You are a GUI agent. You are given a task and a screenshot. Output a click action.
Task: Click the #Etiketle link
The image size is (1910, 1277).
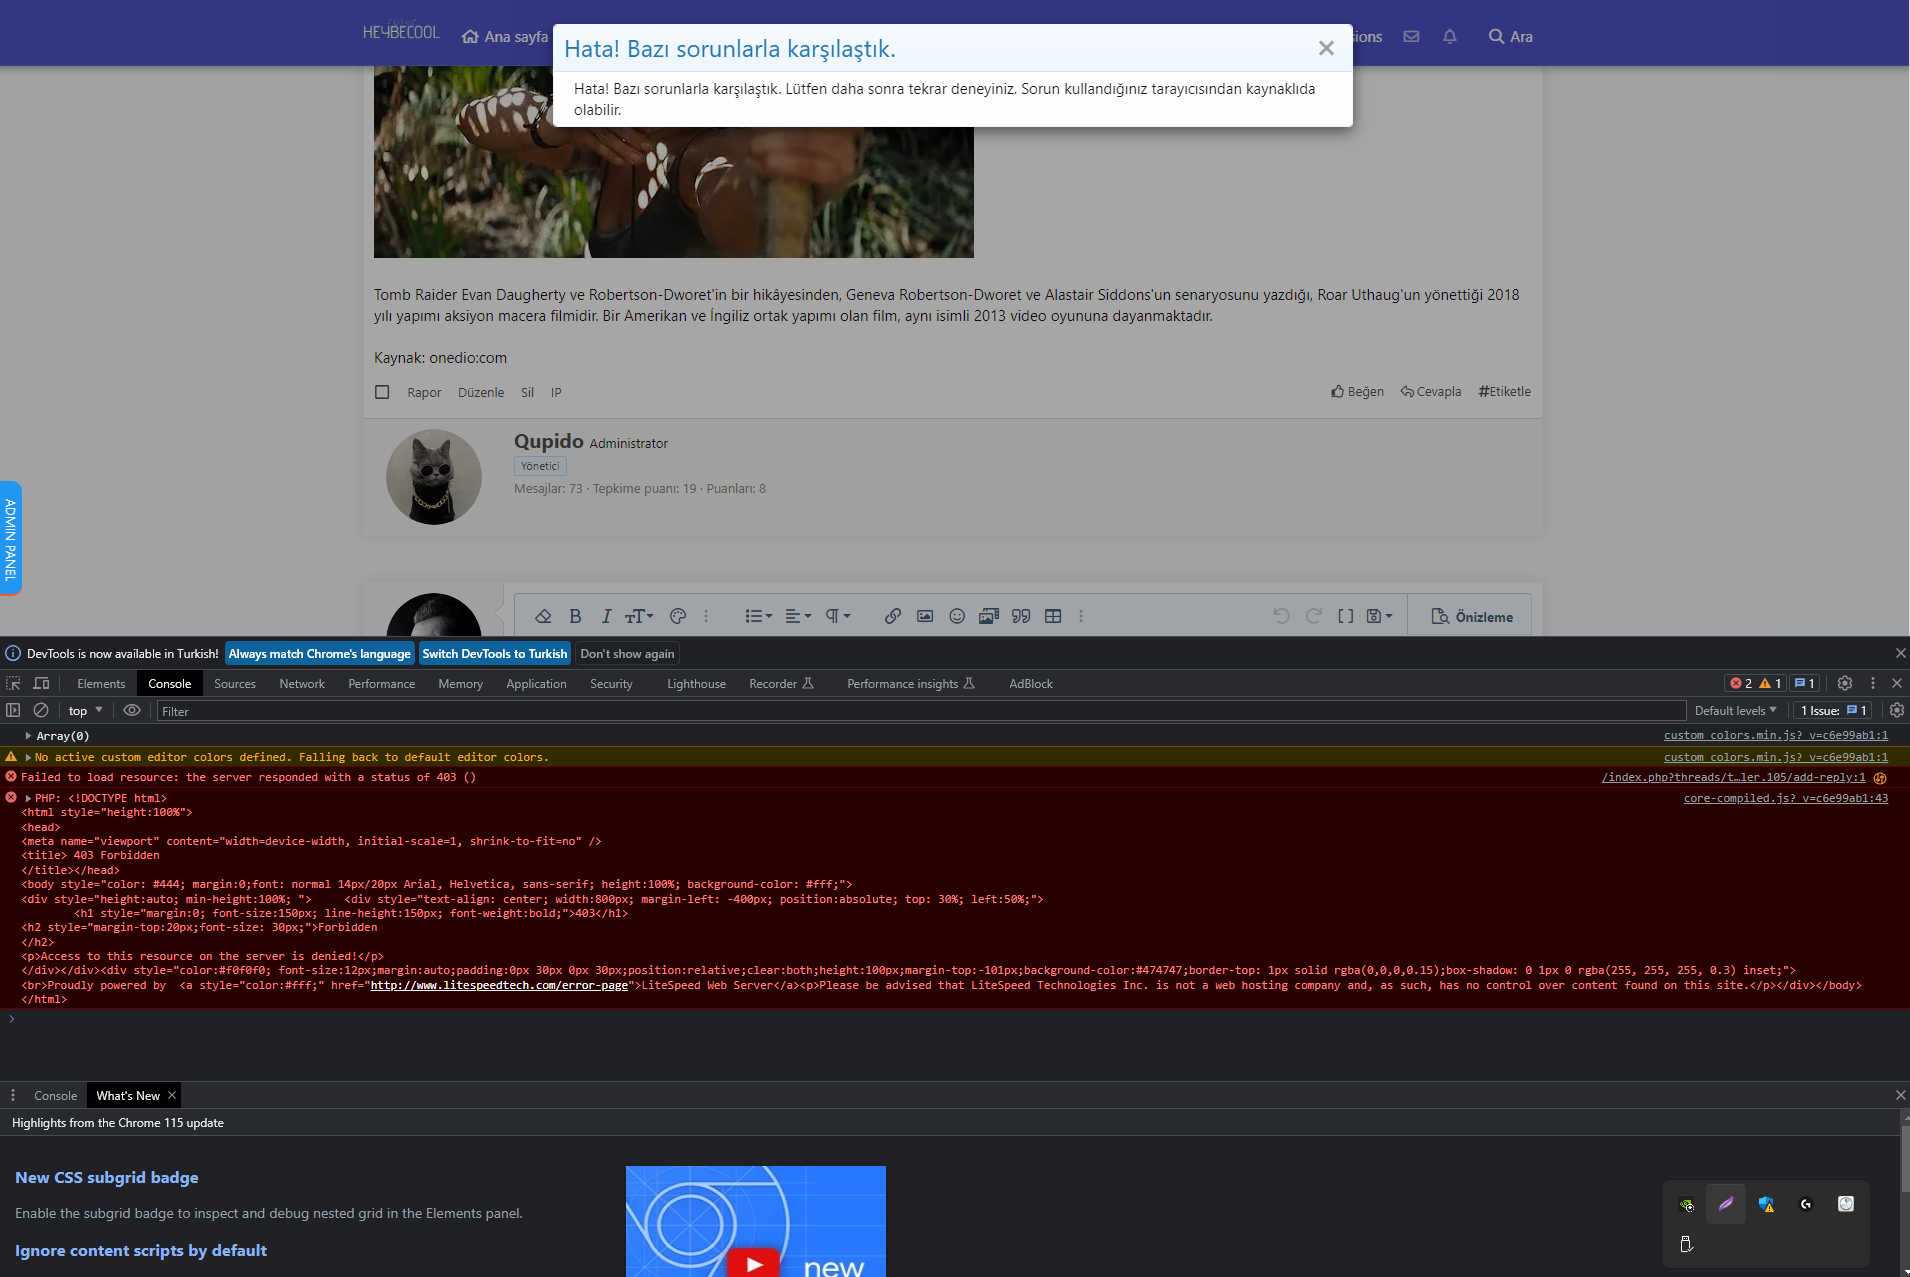click(x=1504, y=391)
